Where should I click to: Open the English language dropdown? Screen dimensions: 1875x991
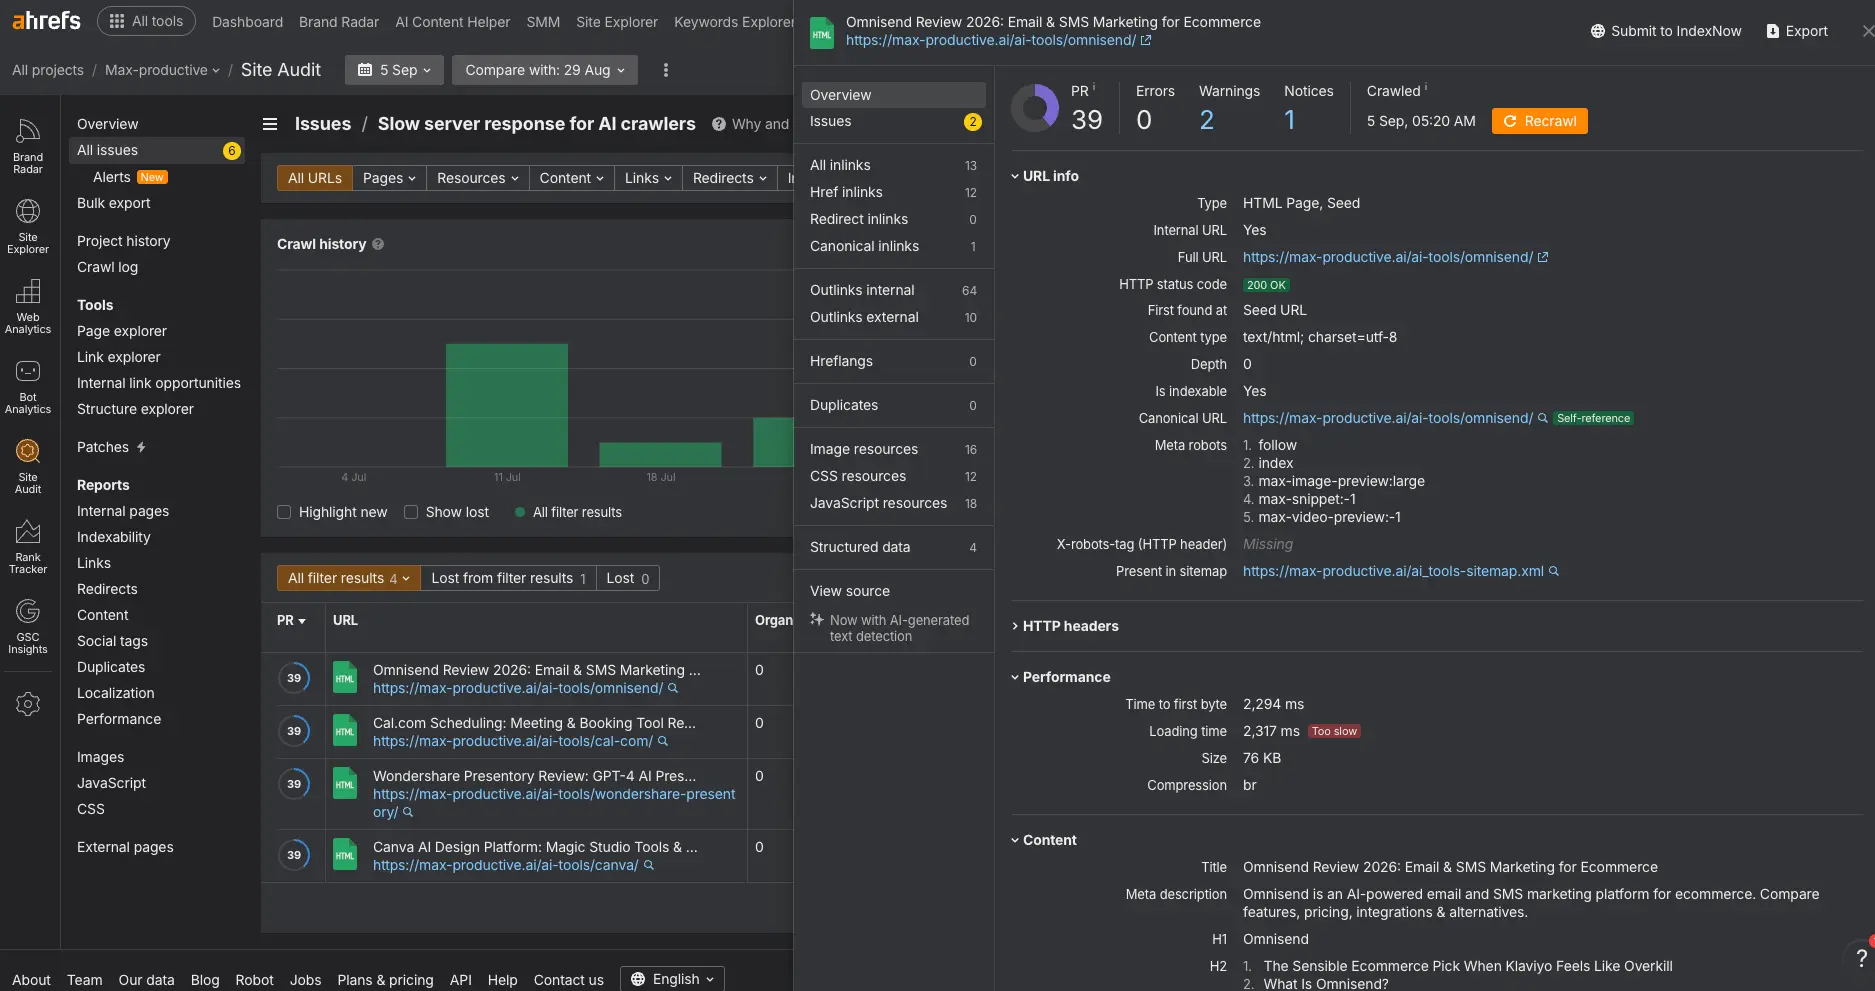click(x=672, y=979)
